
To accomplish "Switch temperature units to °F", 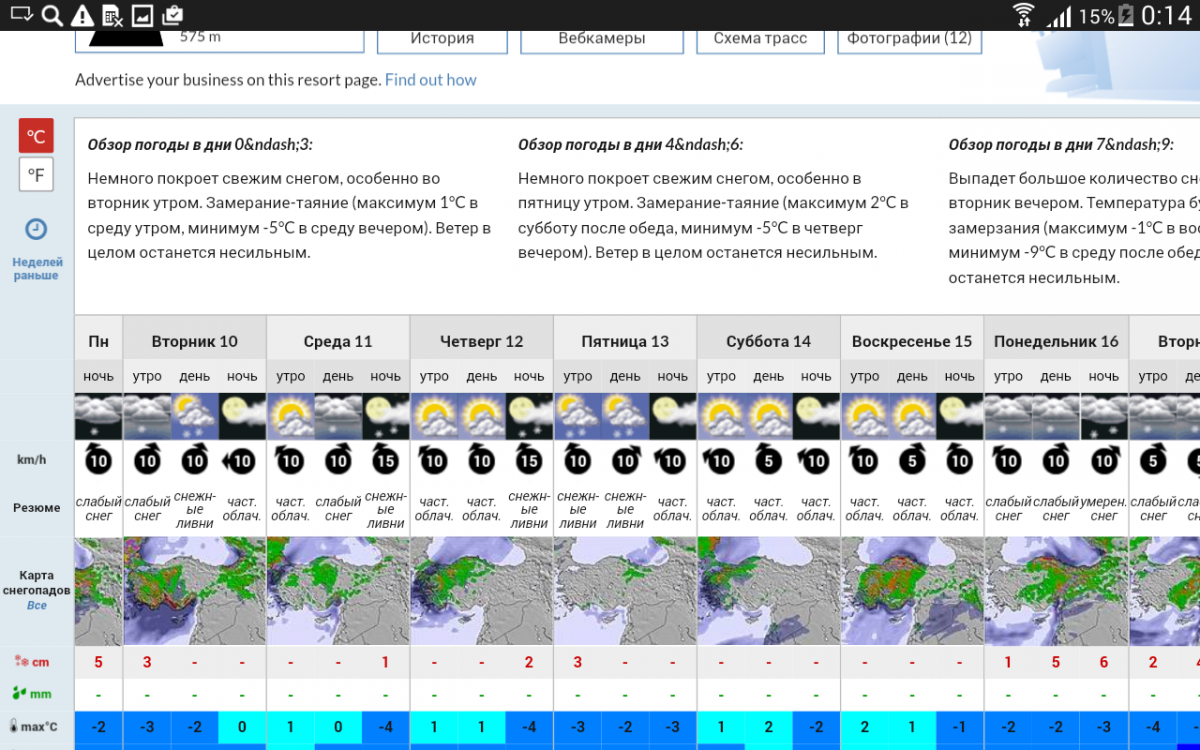I will 36,175.
